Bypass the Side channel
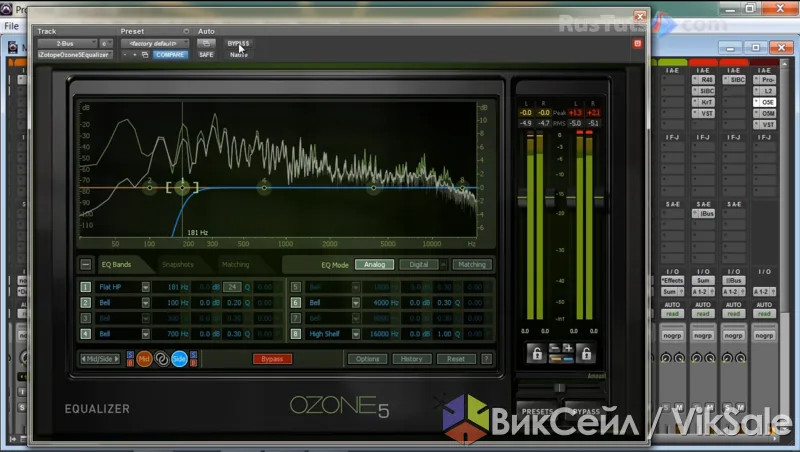Viewport: 800px width, 452px height. coord(193,363)
